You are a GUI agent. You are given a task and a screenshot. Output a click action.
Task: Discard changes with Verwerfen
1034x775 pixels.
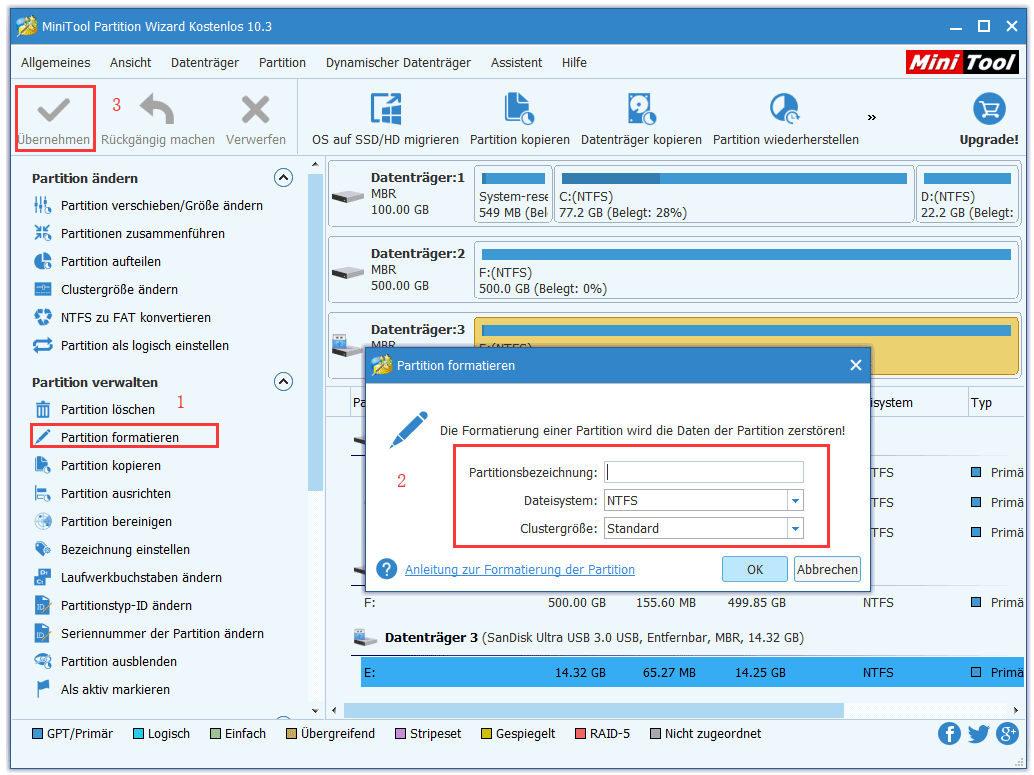pos(255,119)
